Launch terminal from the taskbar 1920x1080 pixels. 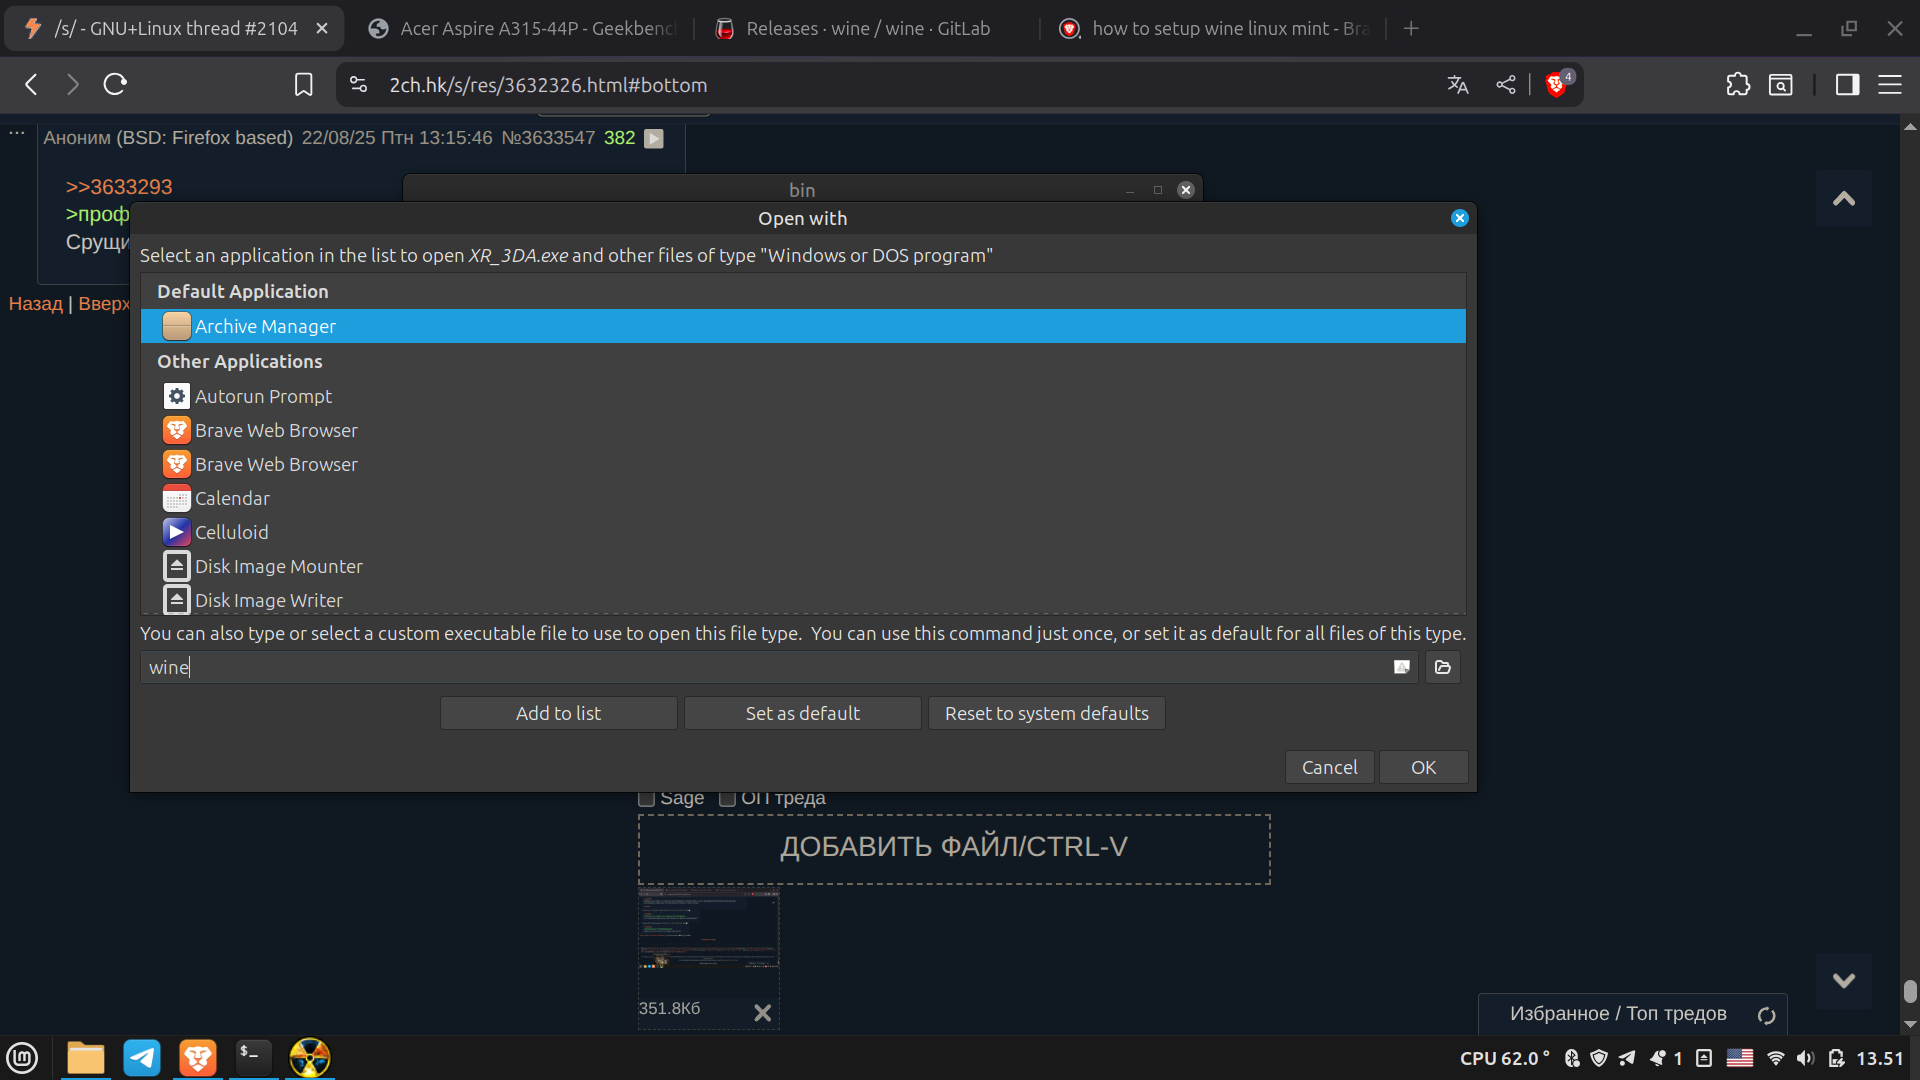click(253, 1057)
